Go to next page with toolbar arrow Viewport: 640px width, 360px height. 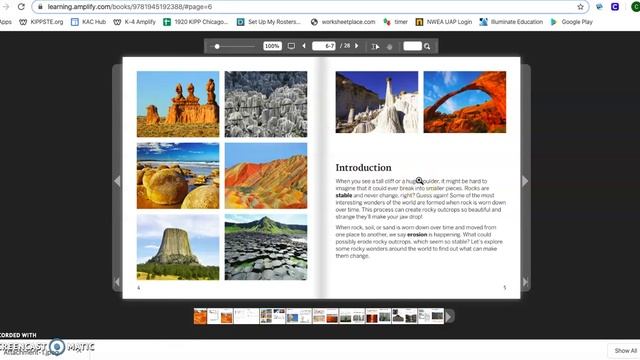click(x=357, y=46)
